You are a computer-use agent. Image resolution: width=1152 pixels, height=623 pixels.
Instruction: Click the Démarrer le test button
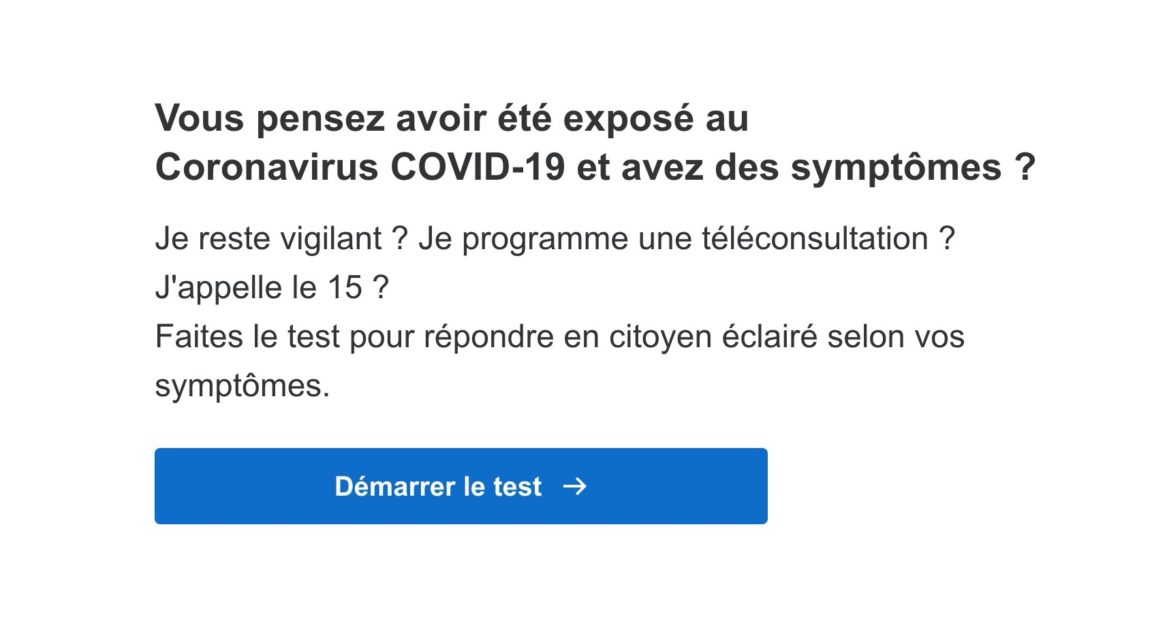pos(460,486)
